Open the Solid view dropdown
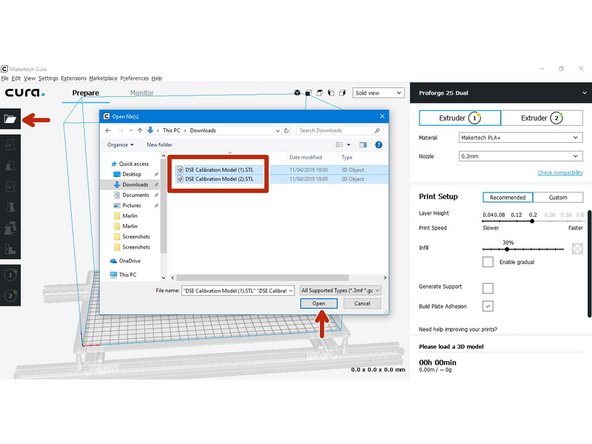This screenshot has height=444, width=592. click(378, 93)
